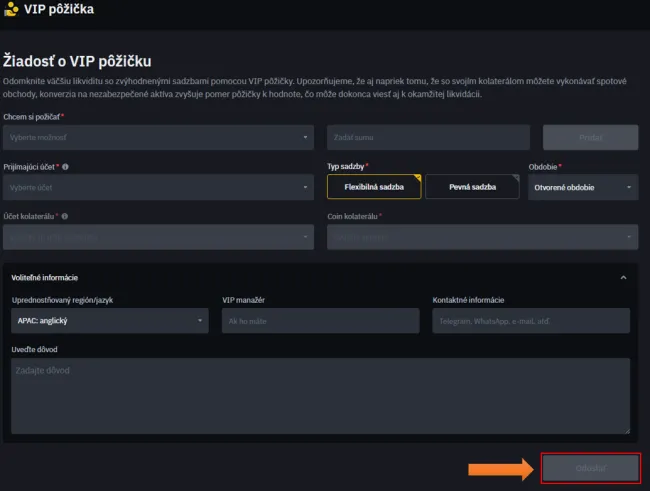Expand the Coin kolaterálu dropdown

[x=482, y=237]
